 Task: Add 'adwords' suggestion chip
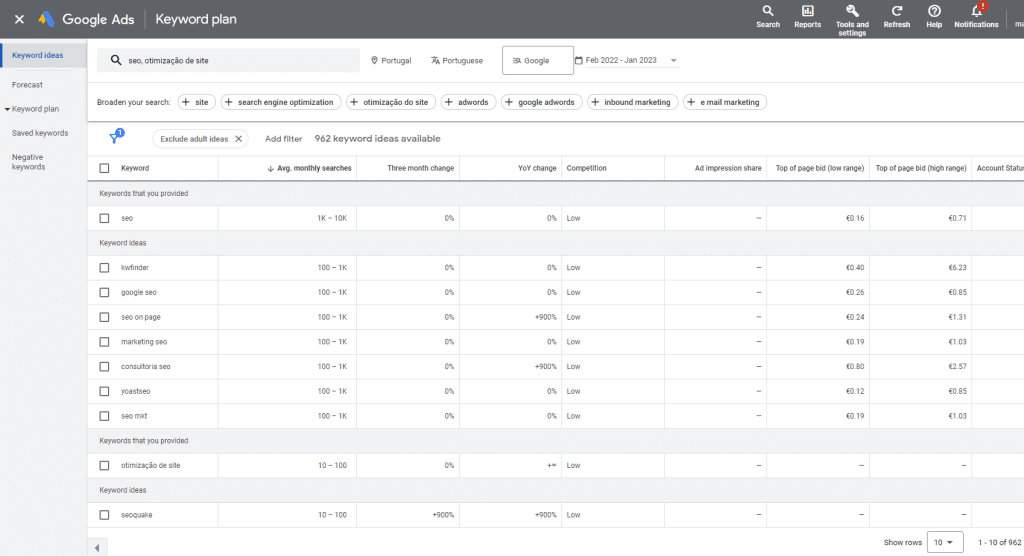point(468,102)
